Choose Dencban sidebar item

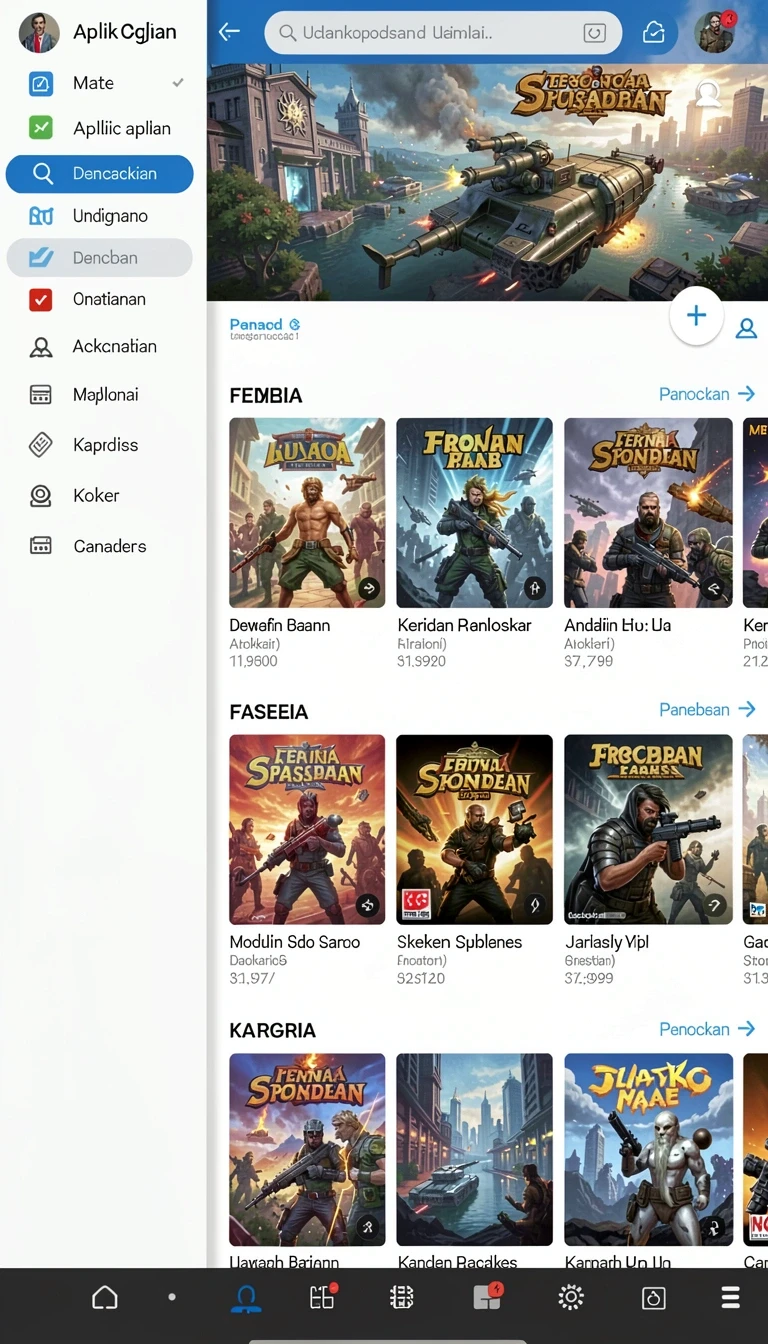point(99,257)
